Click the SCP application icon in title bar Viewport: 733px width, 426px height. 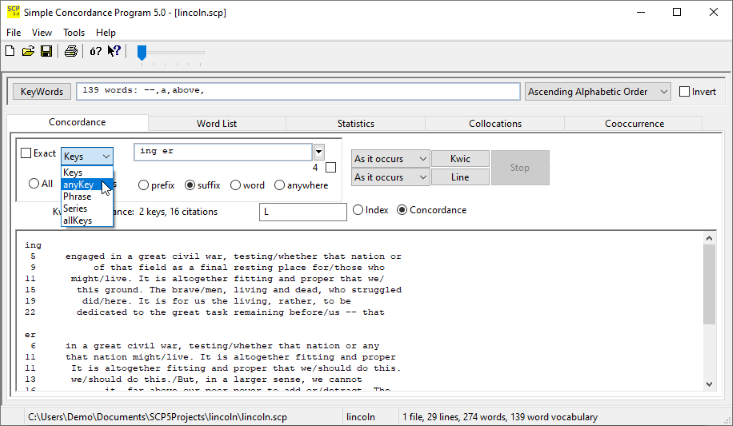point(12,12)
